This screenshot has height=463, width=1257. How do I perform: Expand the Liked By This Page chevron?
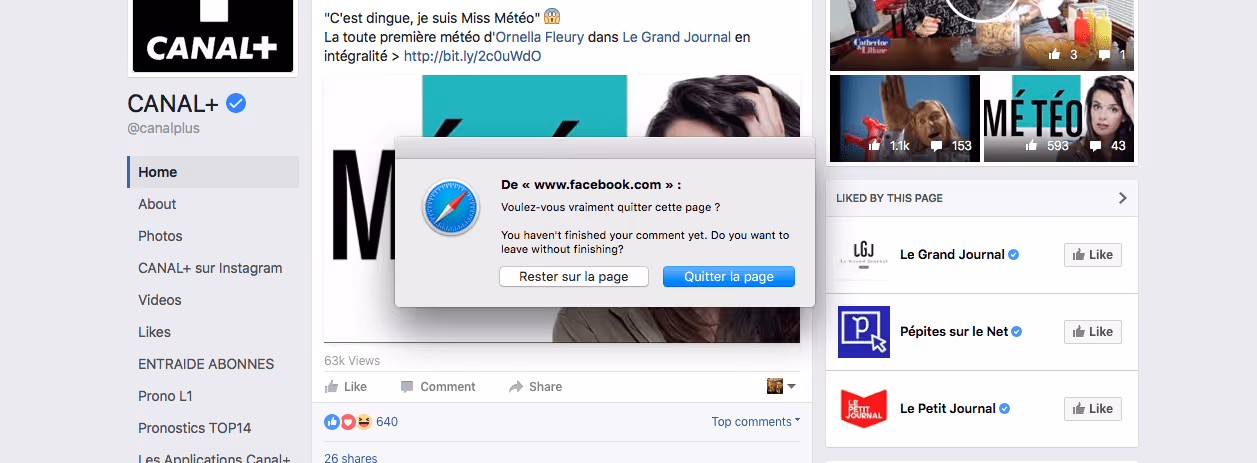pos(1122,198)
